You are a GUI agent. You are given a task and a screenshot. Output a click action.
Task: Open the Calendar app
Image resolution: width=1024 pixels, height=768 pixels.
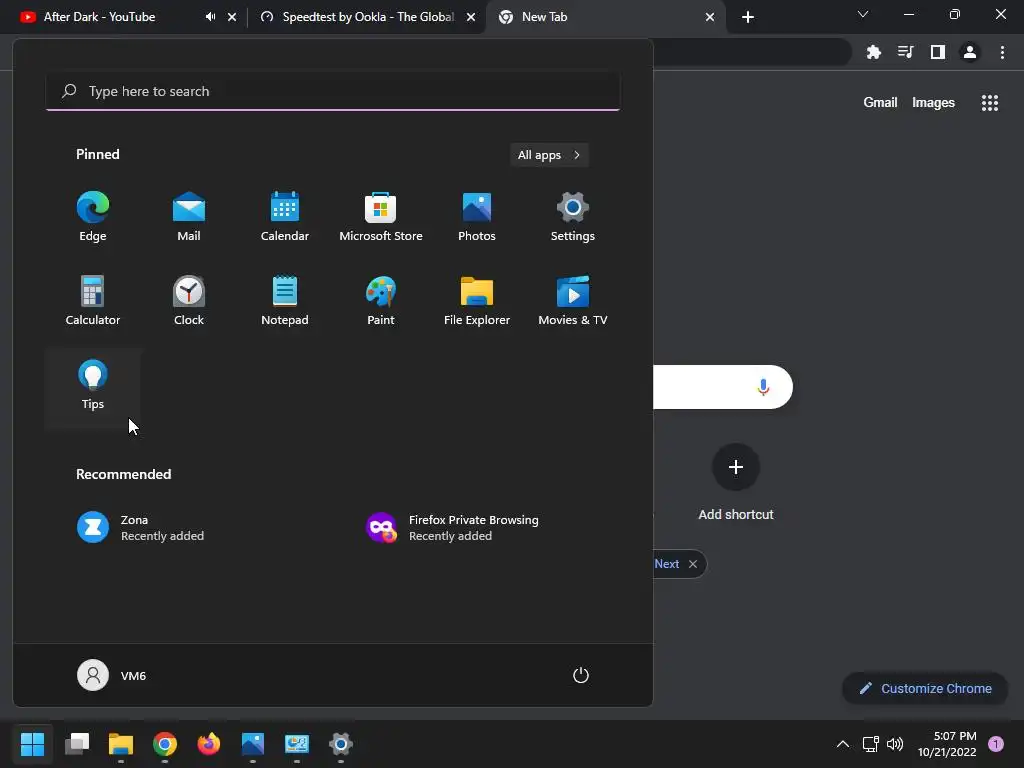coord(285,217)
